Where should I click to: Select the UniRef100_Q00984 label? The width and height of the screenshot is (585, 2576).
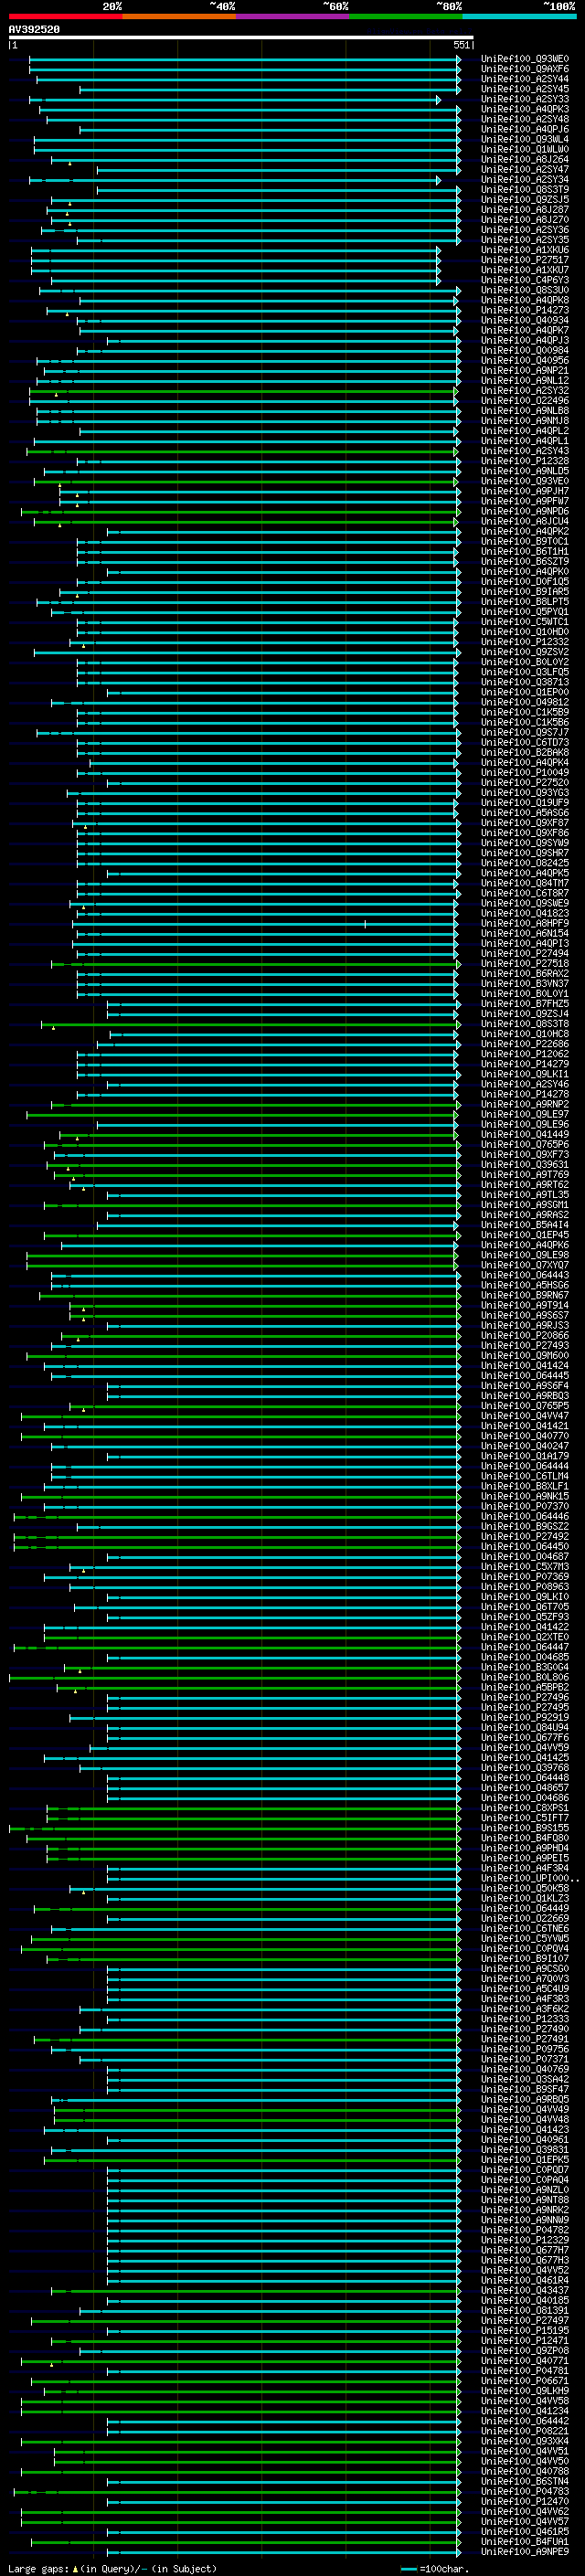[525, 350]
